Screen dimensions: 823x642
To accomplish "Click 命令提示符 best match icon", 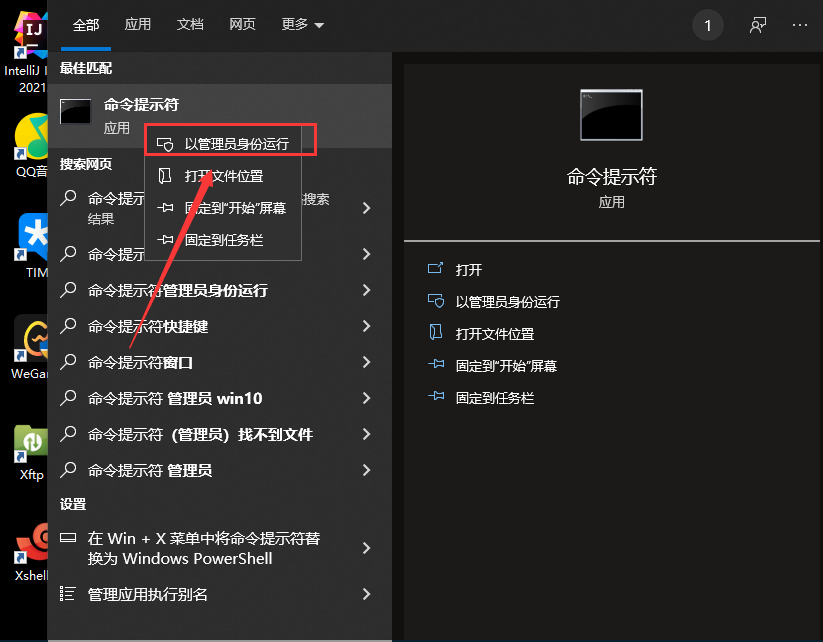I will pyautogui.click(x=76, y=111).
